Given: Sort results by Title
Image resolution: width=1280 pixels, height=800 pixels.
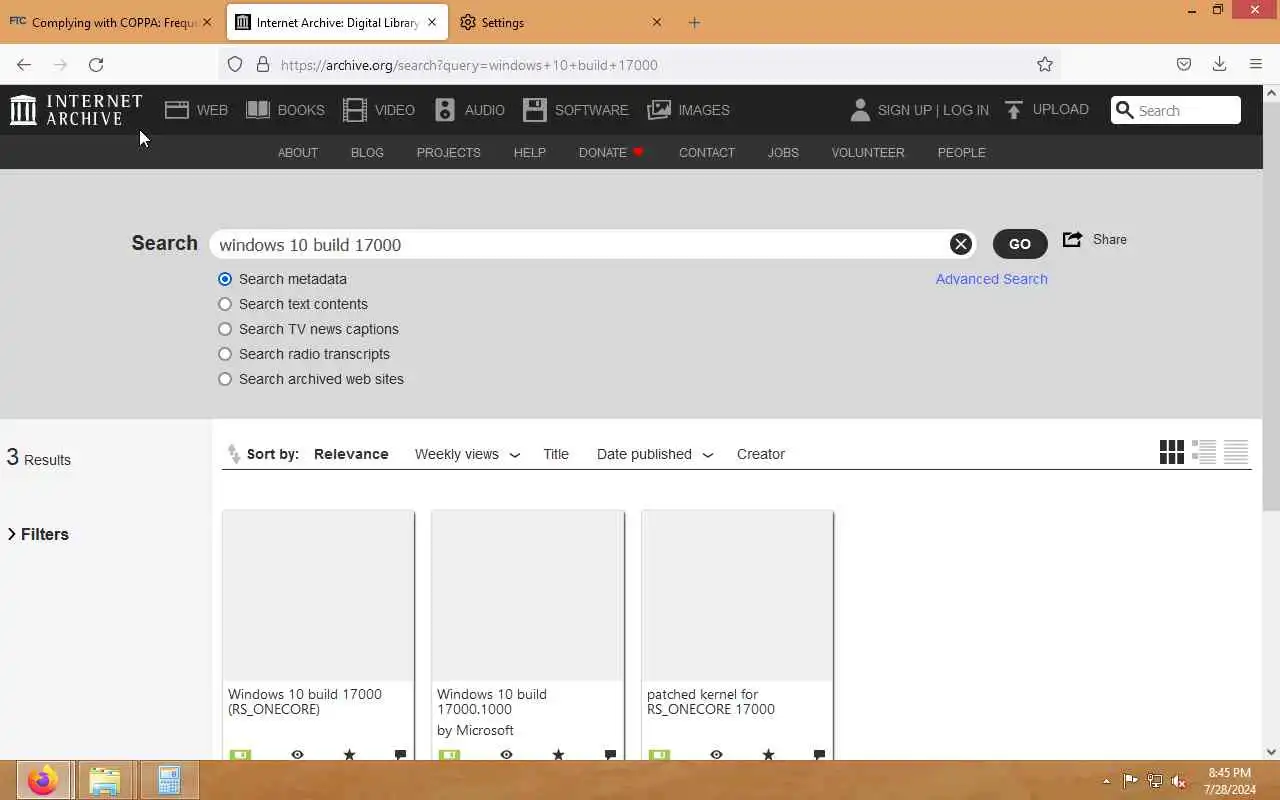Looking at the screenshot, I should 556,454.
